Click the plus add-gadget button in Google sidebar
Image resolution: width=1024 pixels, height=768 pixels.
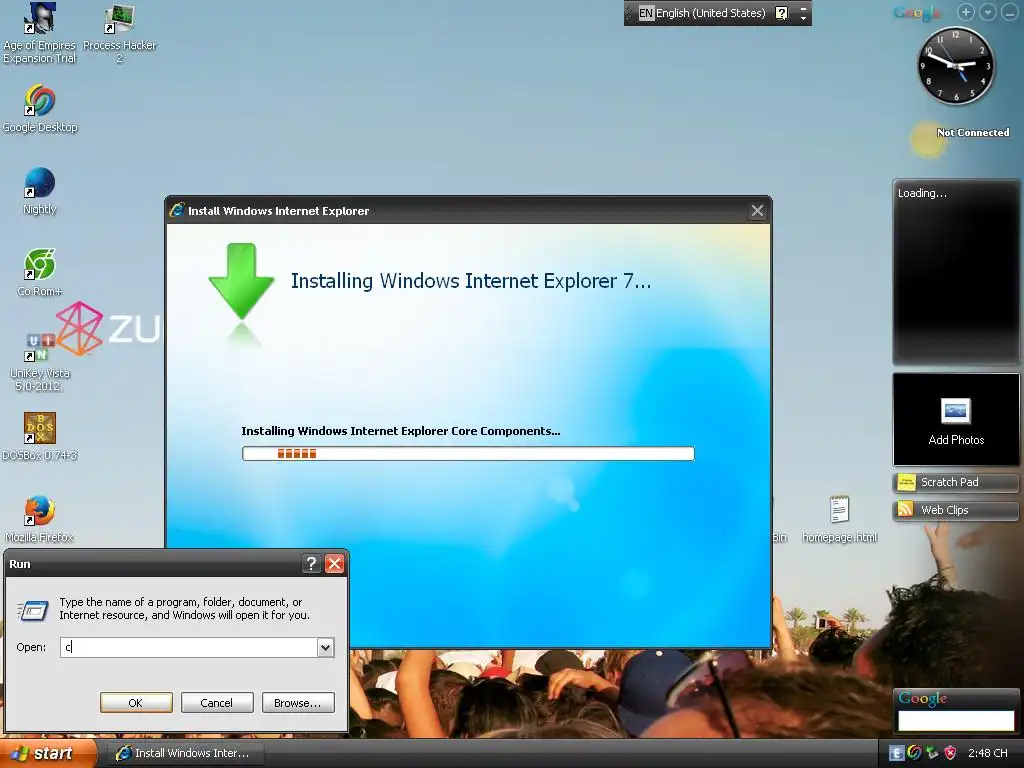tap(966, 12)
